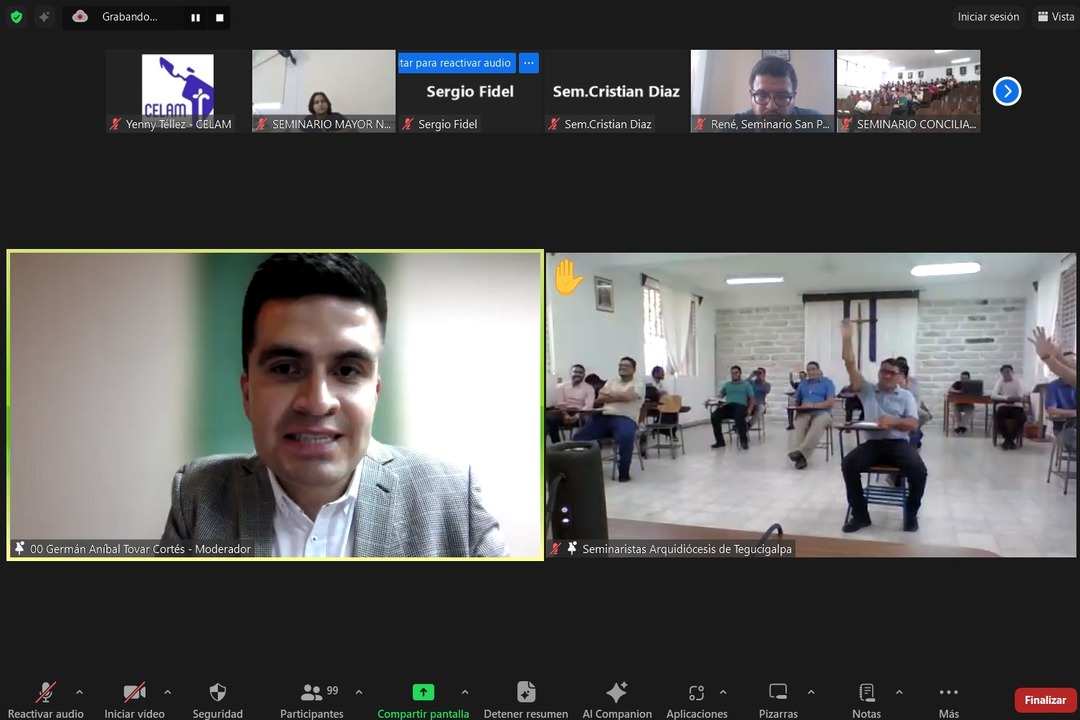The height and width of the screenshot is (720, 1080).
Task: Show next participants with the blue arrow
Action: pyautogui.click(x=1007, y=91)
